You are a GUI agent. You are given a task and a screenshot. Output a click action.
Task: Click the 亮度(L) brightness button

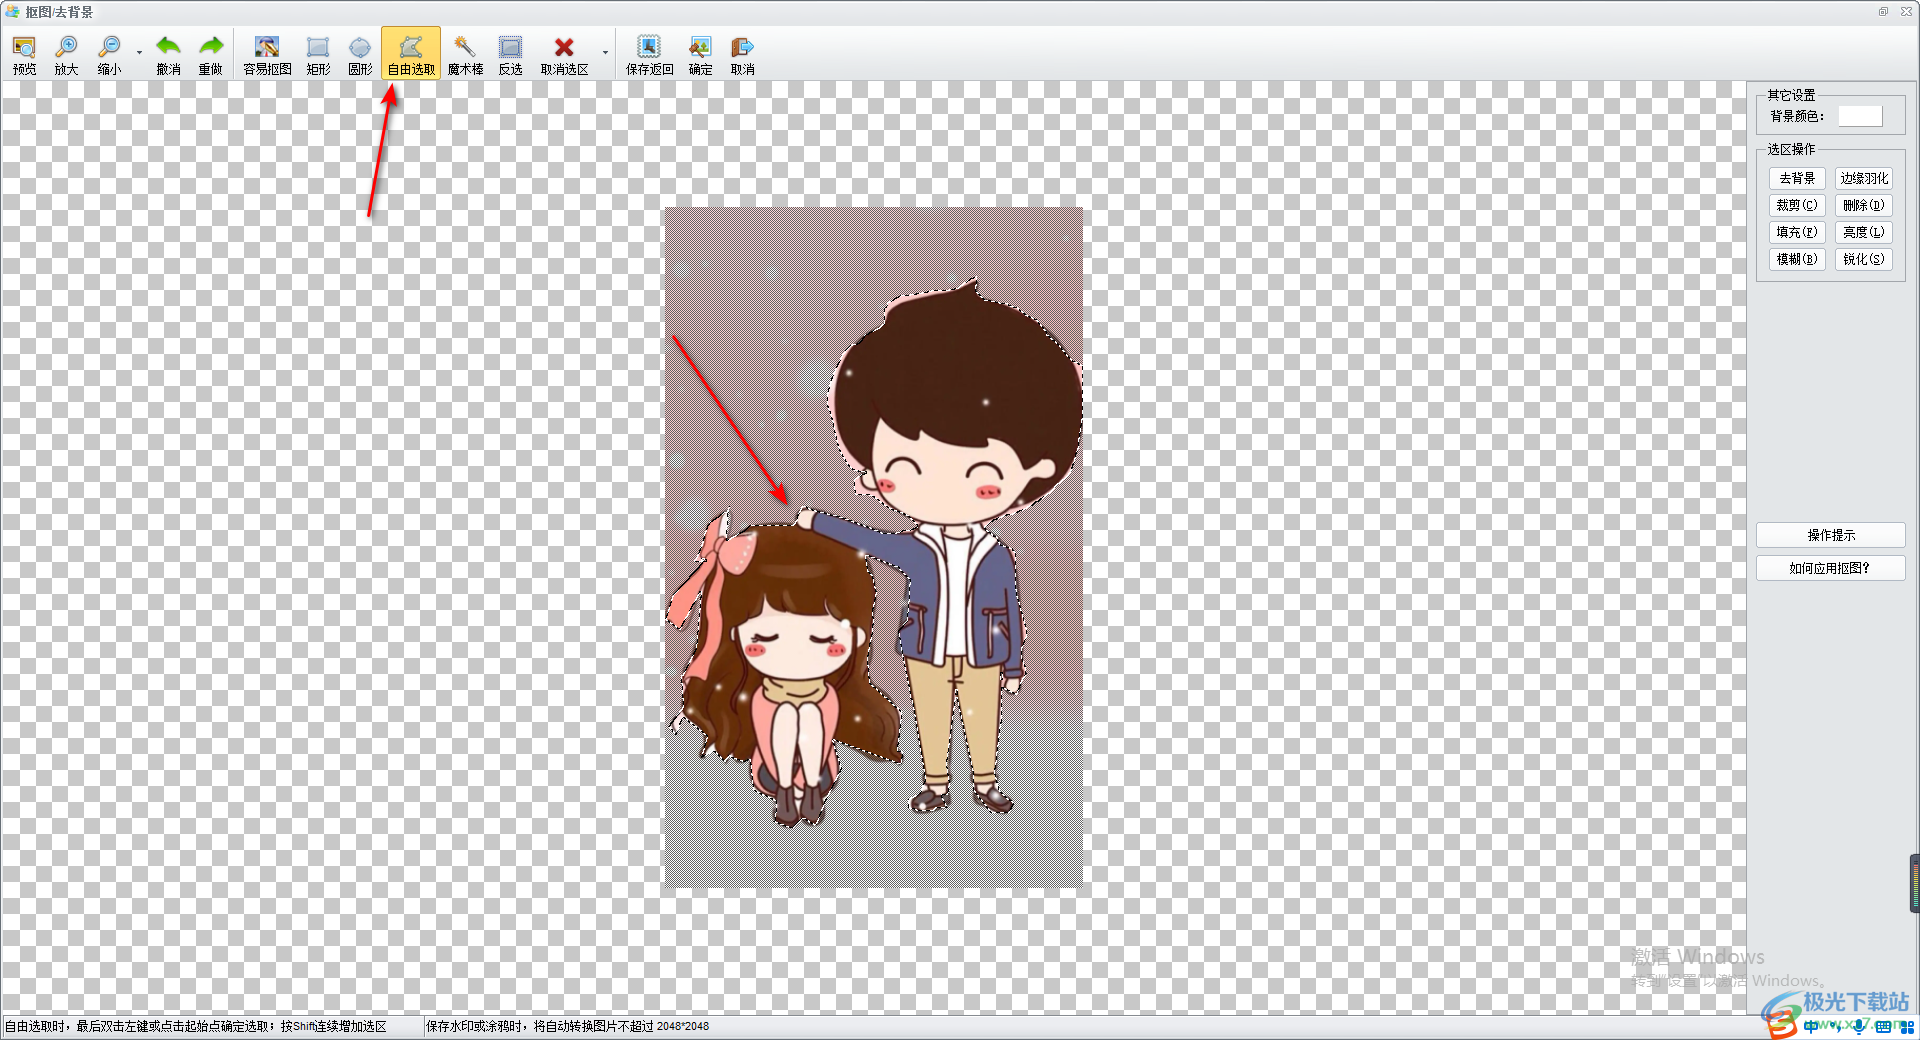click(x=1864, y=232)
